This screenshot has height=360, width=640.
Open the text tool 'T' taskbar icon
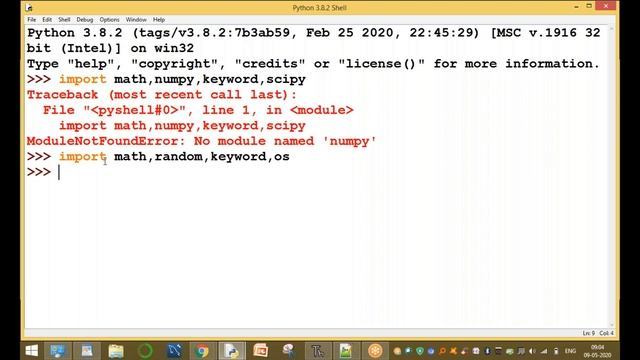coord(318,351)
